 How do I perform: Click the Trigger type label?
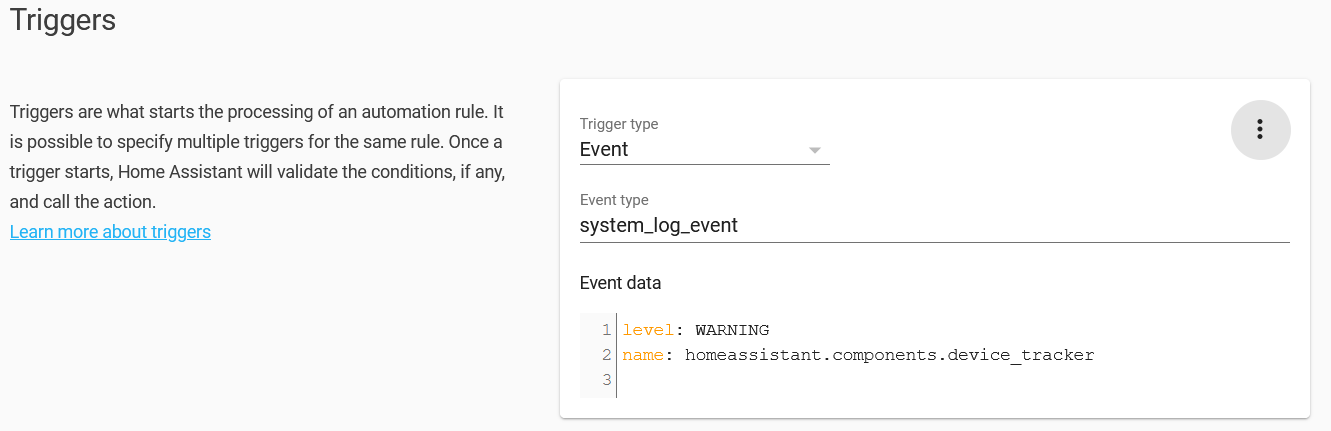coord(619,124)
